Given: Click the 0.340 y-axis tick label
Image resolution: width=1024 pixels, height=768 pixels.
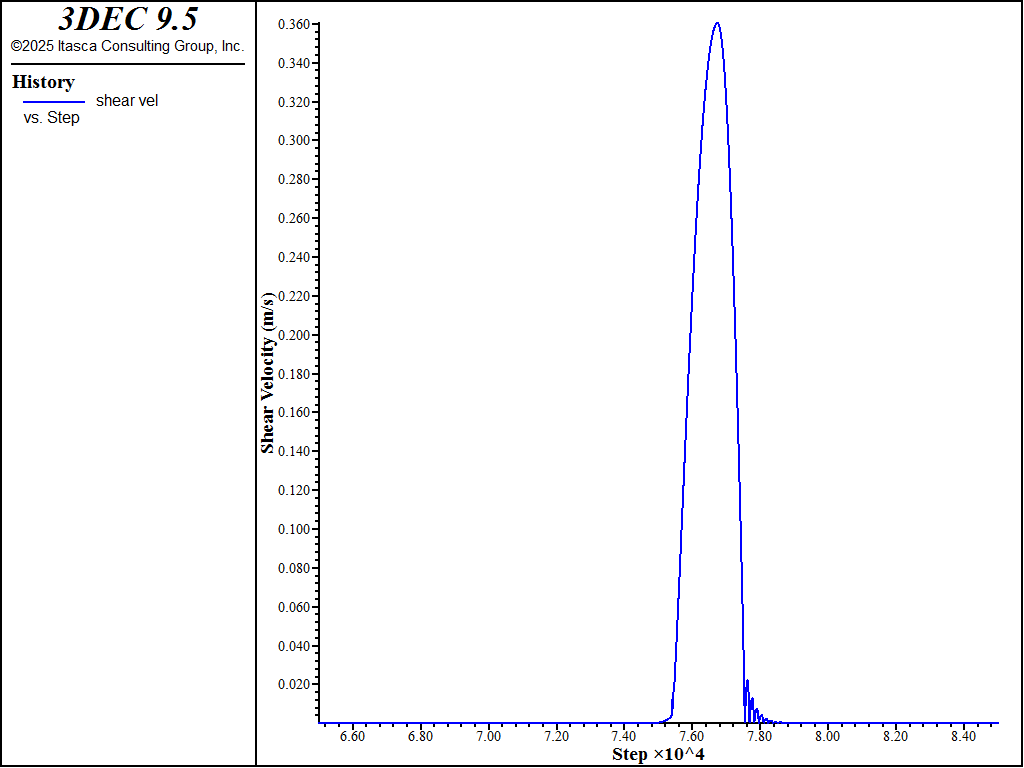Looking at the screenshot, I should point(295,63).
